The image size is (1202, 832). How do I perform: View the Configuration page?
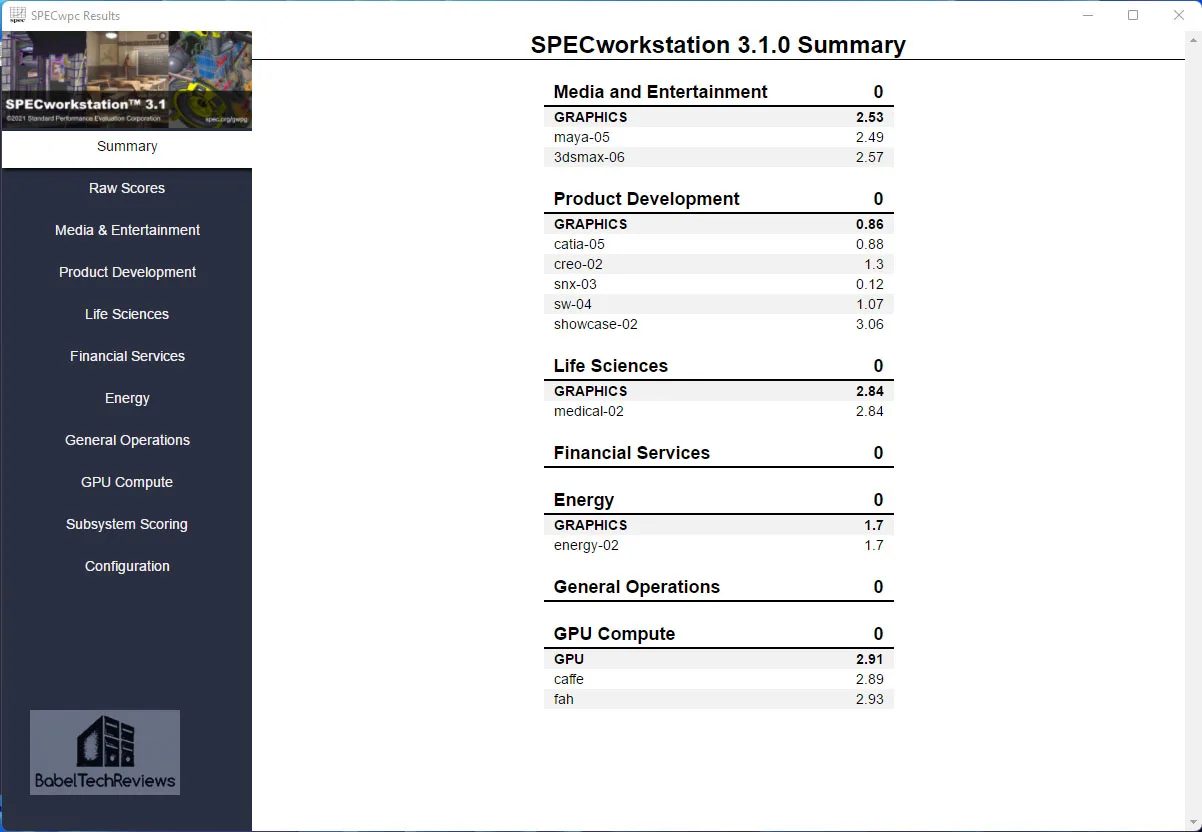[x=127, y=566]
